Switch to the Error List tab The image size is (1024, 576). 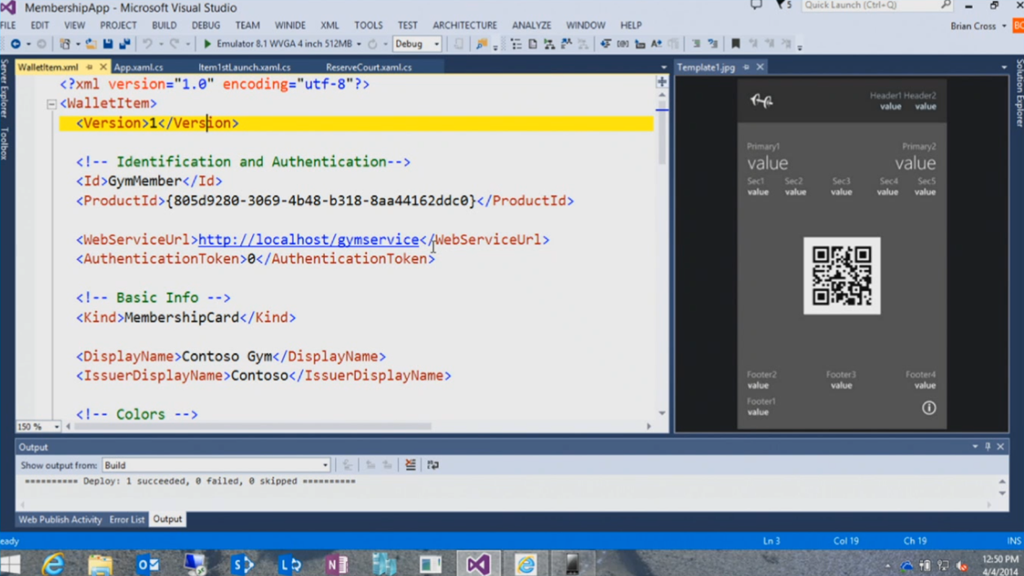pos(127,520)
